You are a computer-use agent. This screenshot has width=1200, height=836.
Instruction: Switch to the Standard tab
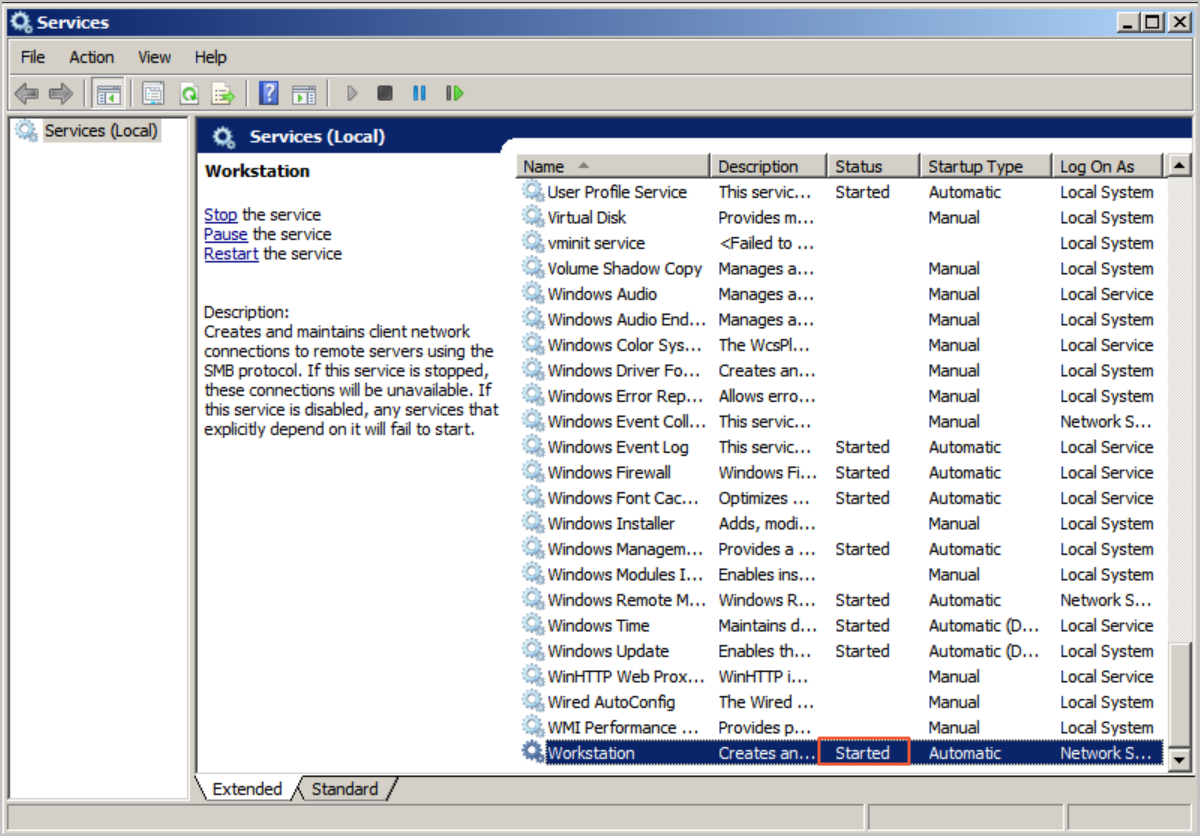pyautogui.click(x=344, y=789)
